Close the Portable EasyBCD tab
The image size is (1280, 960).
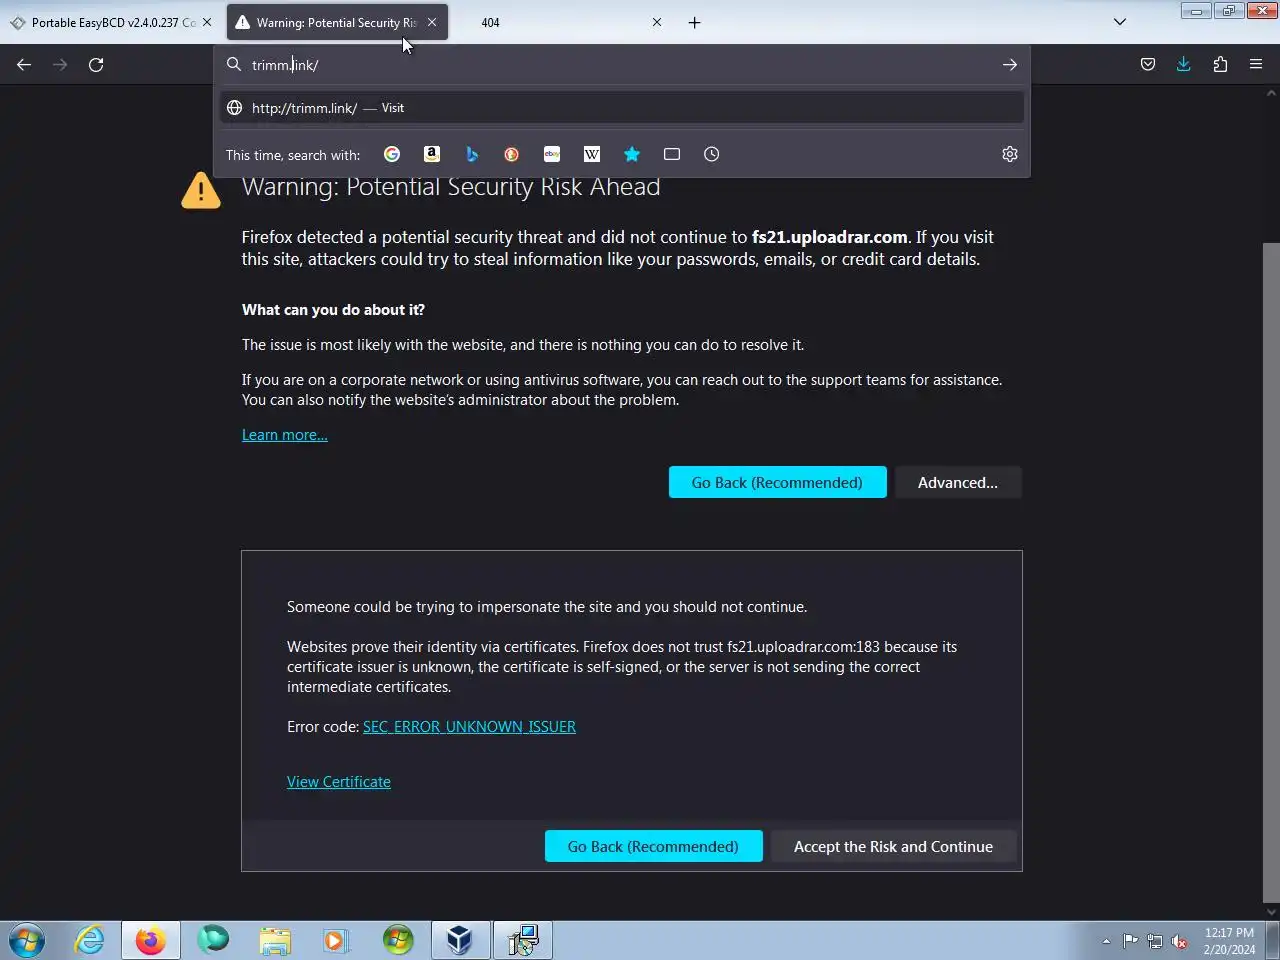207,22
